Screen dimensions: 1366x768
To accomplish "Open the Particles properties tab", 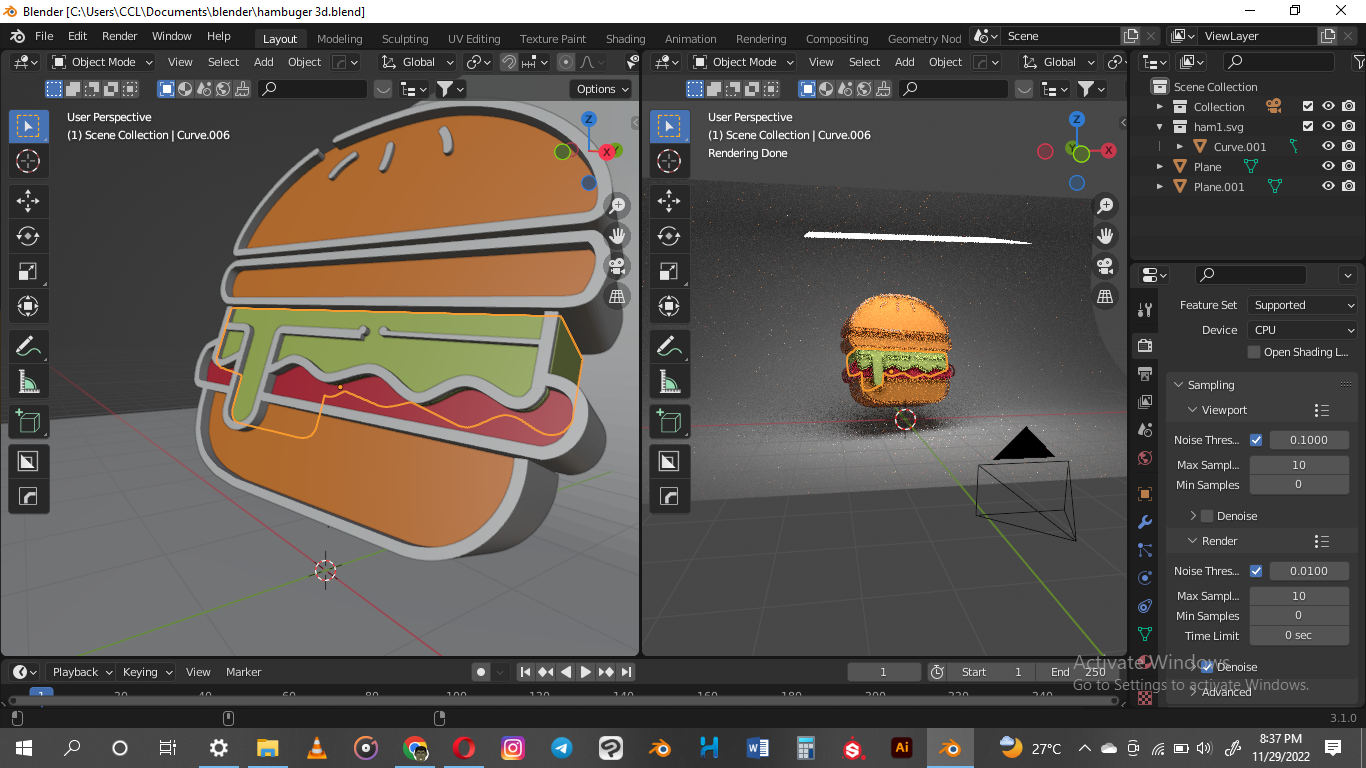I will point(1145,550).
